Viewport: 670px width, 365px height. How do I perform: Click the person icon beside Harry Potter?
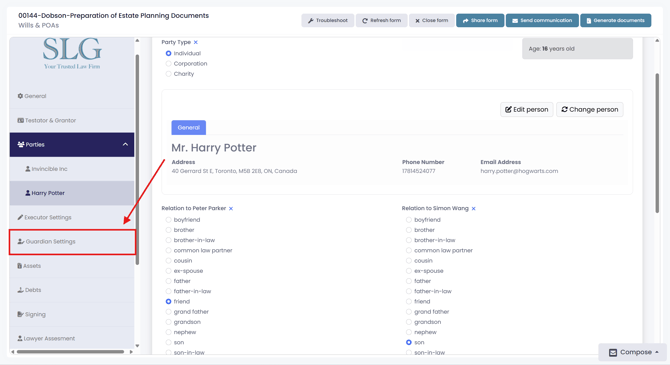point(28,193)
